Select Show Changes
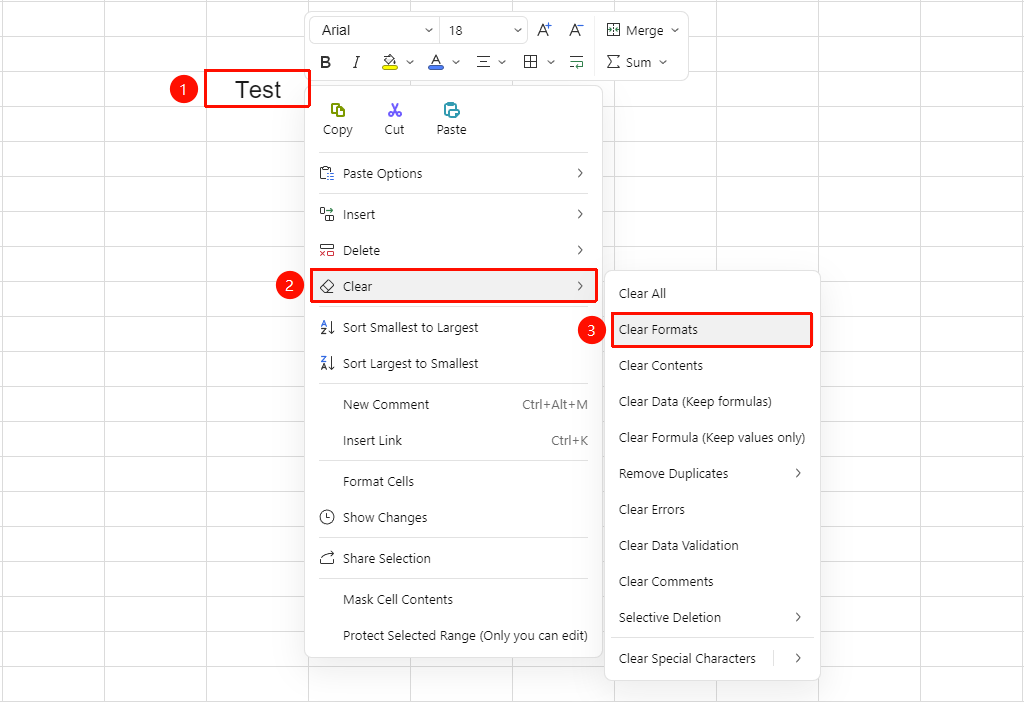This screenshot has width=1024, height=702. pos(453,517)
